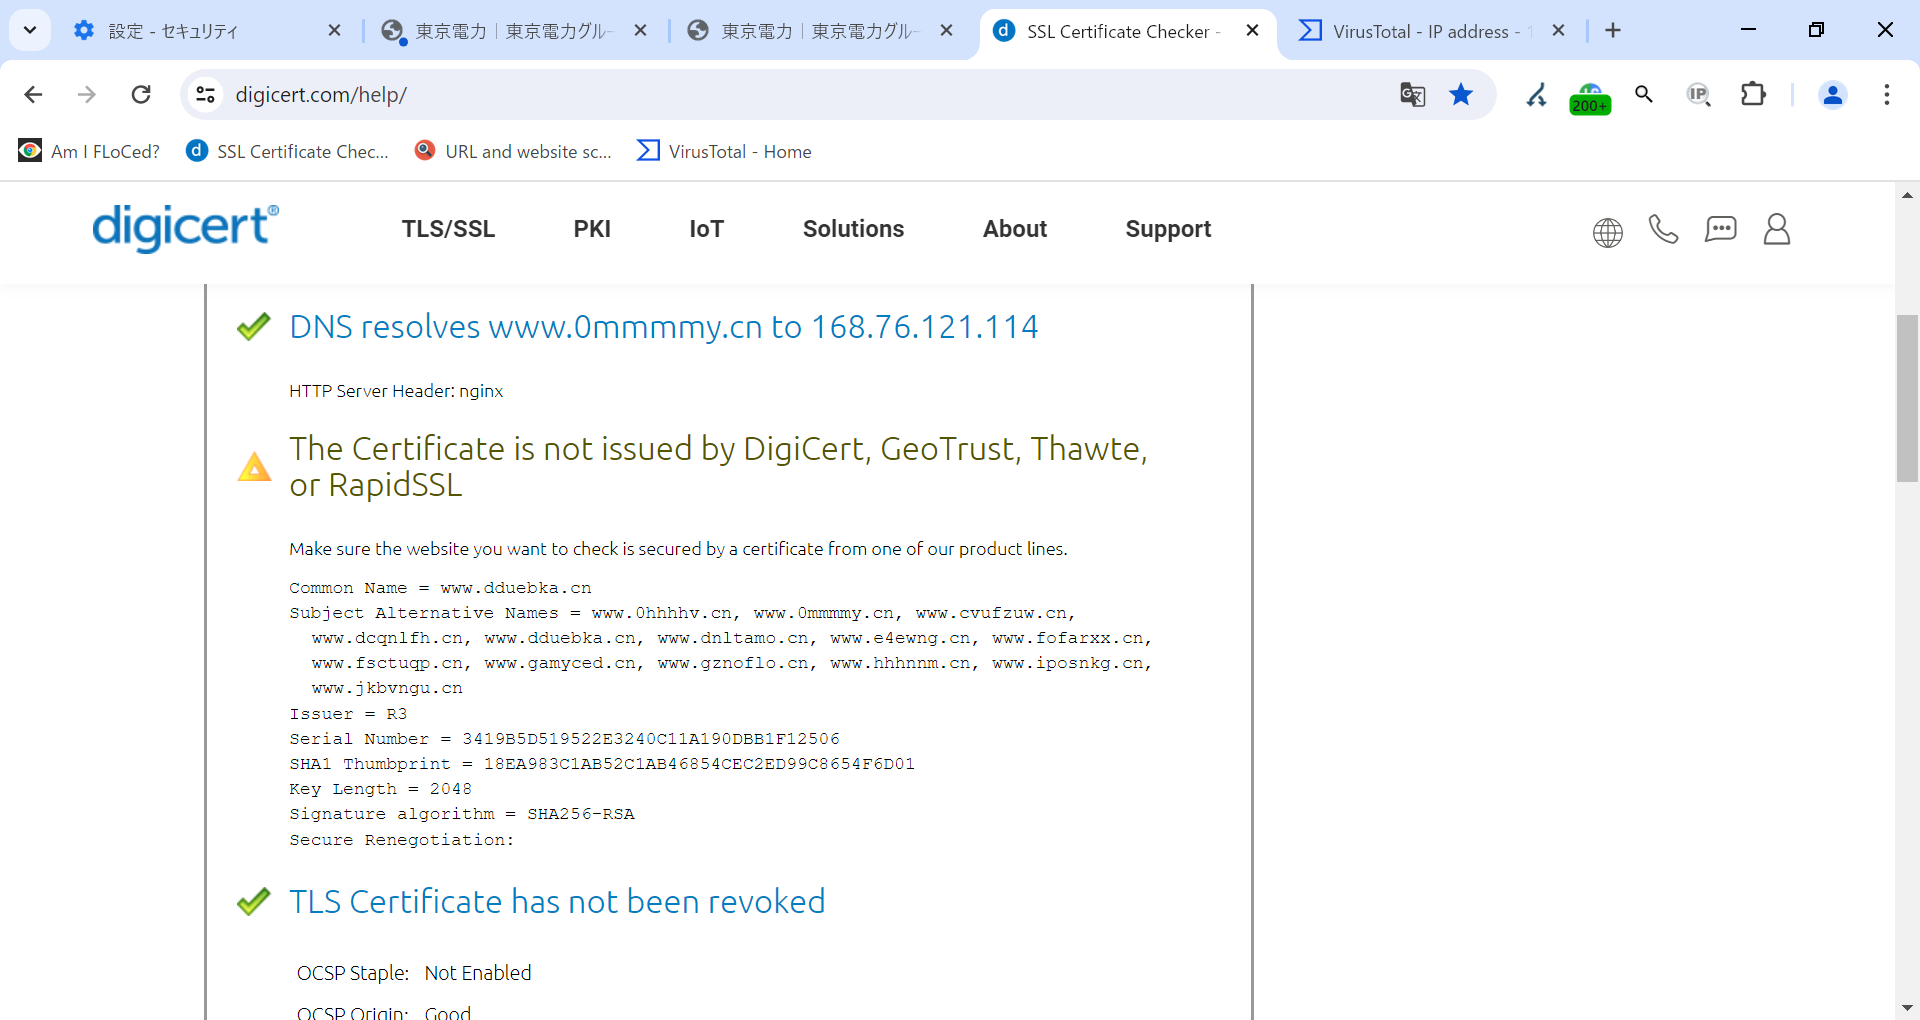The width and height of the screenshot is (1920, 1020).
Task: Open the Solutions navigation menu
Action: tap(853, 229)
